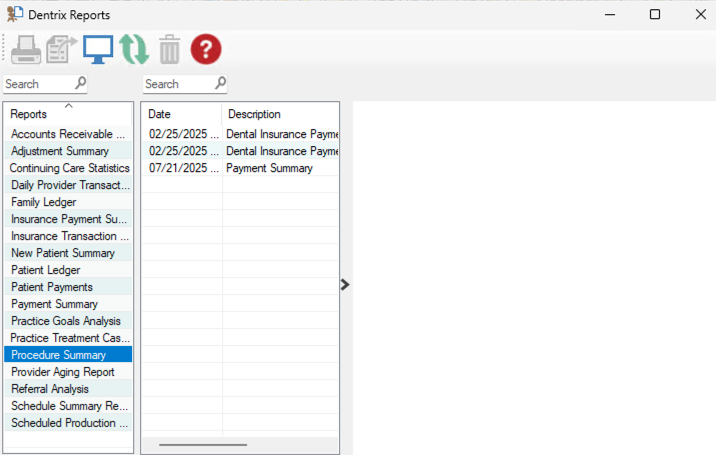This screenshot has width=716, height=455.
Task: Click the trash can delete icon
Action: [169, 49]
